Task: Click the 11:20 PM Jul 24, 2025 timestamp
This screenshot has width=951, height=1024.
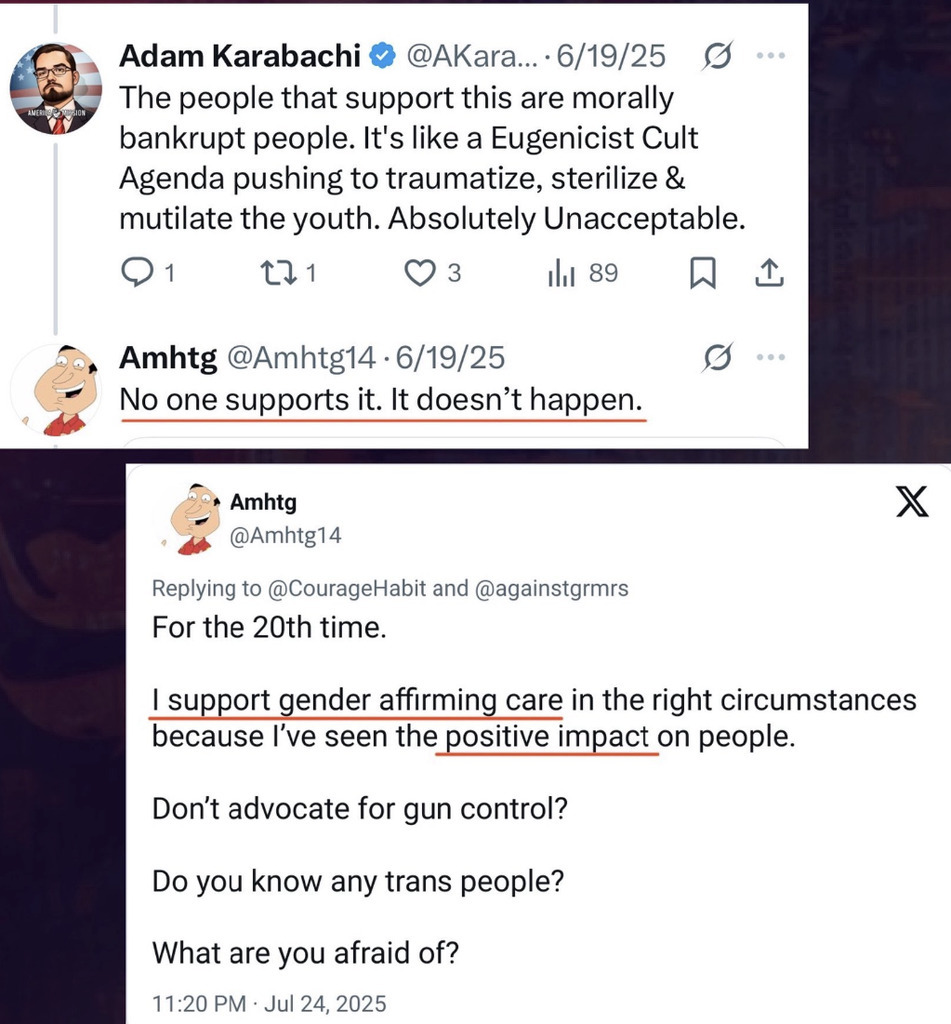Action: 268,1003
